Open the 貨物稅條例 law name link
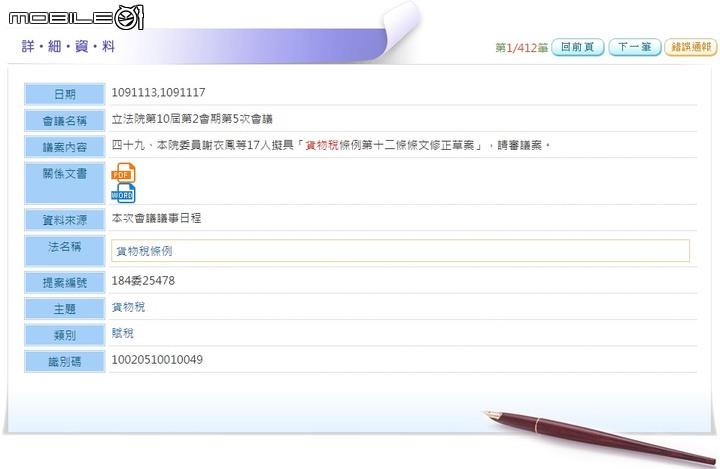This screenshot has width=720, height=469. [144, 251]
